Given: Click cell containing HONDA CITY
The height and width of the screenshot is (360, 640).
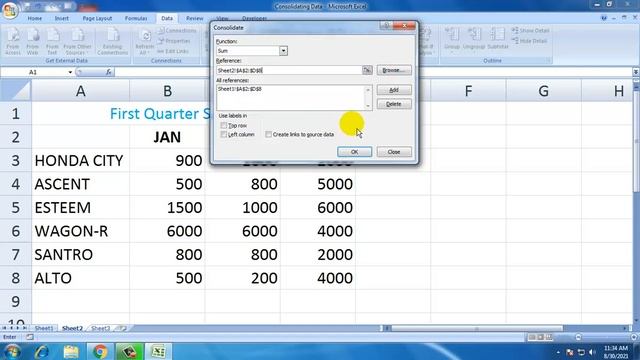Looking at the screenshot, I should pyautogui.click(x=80, y=160).
